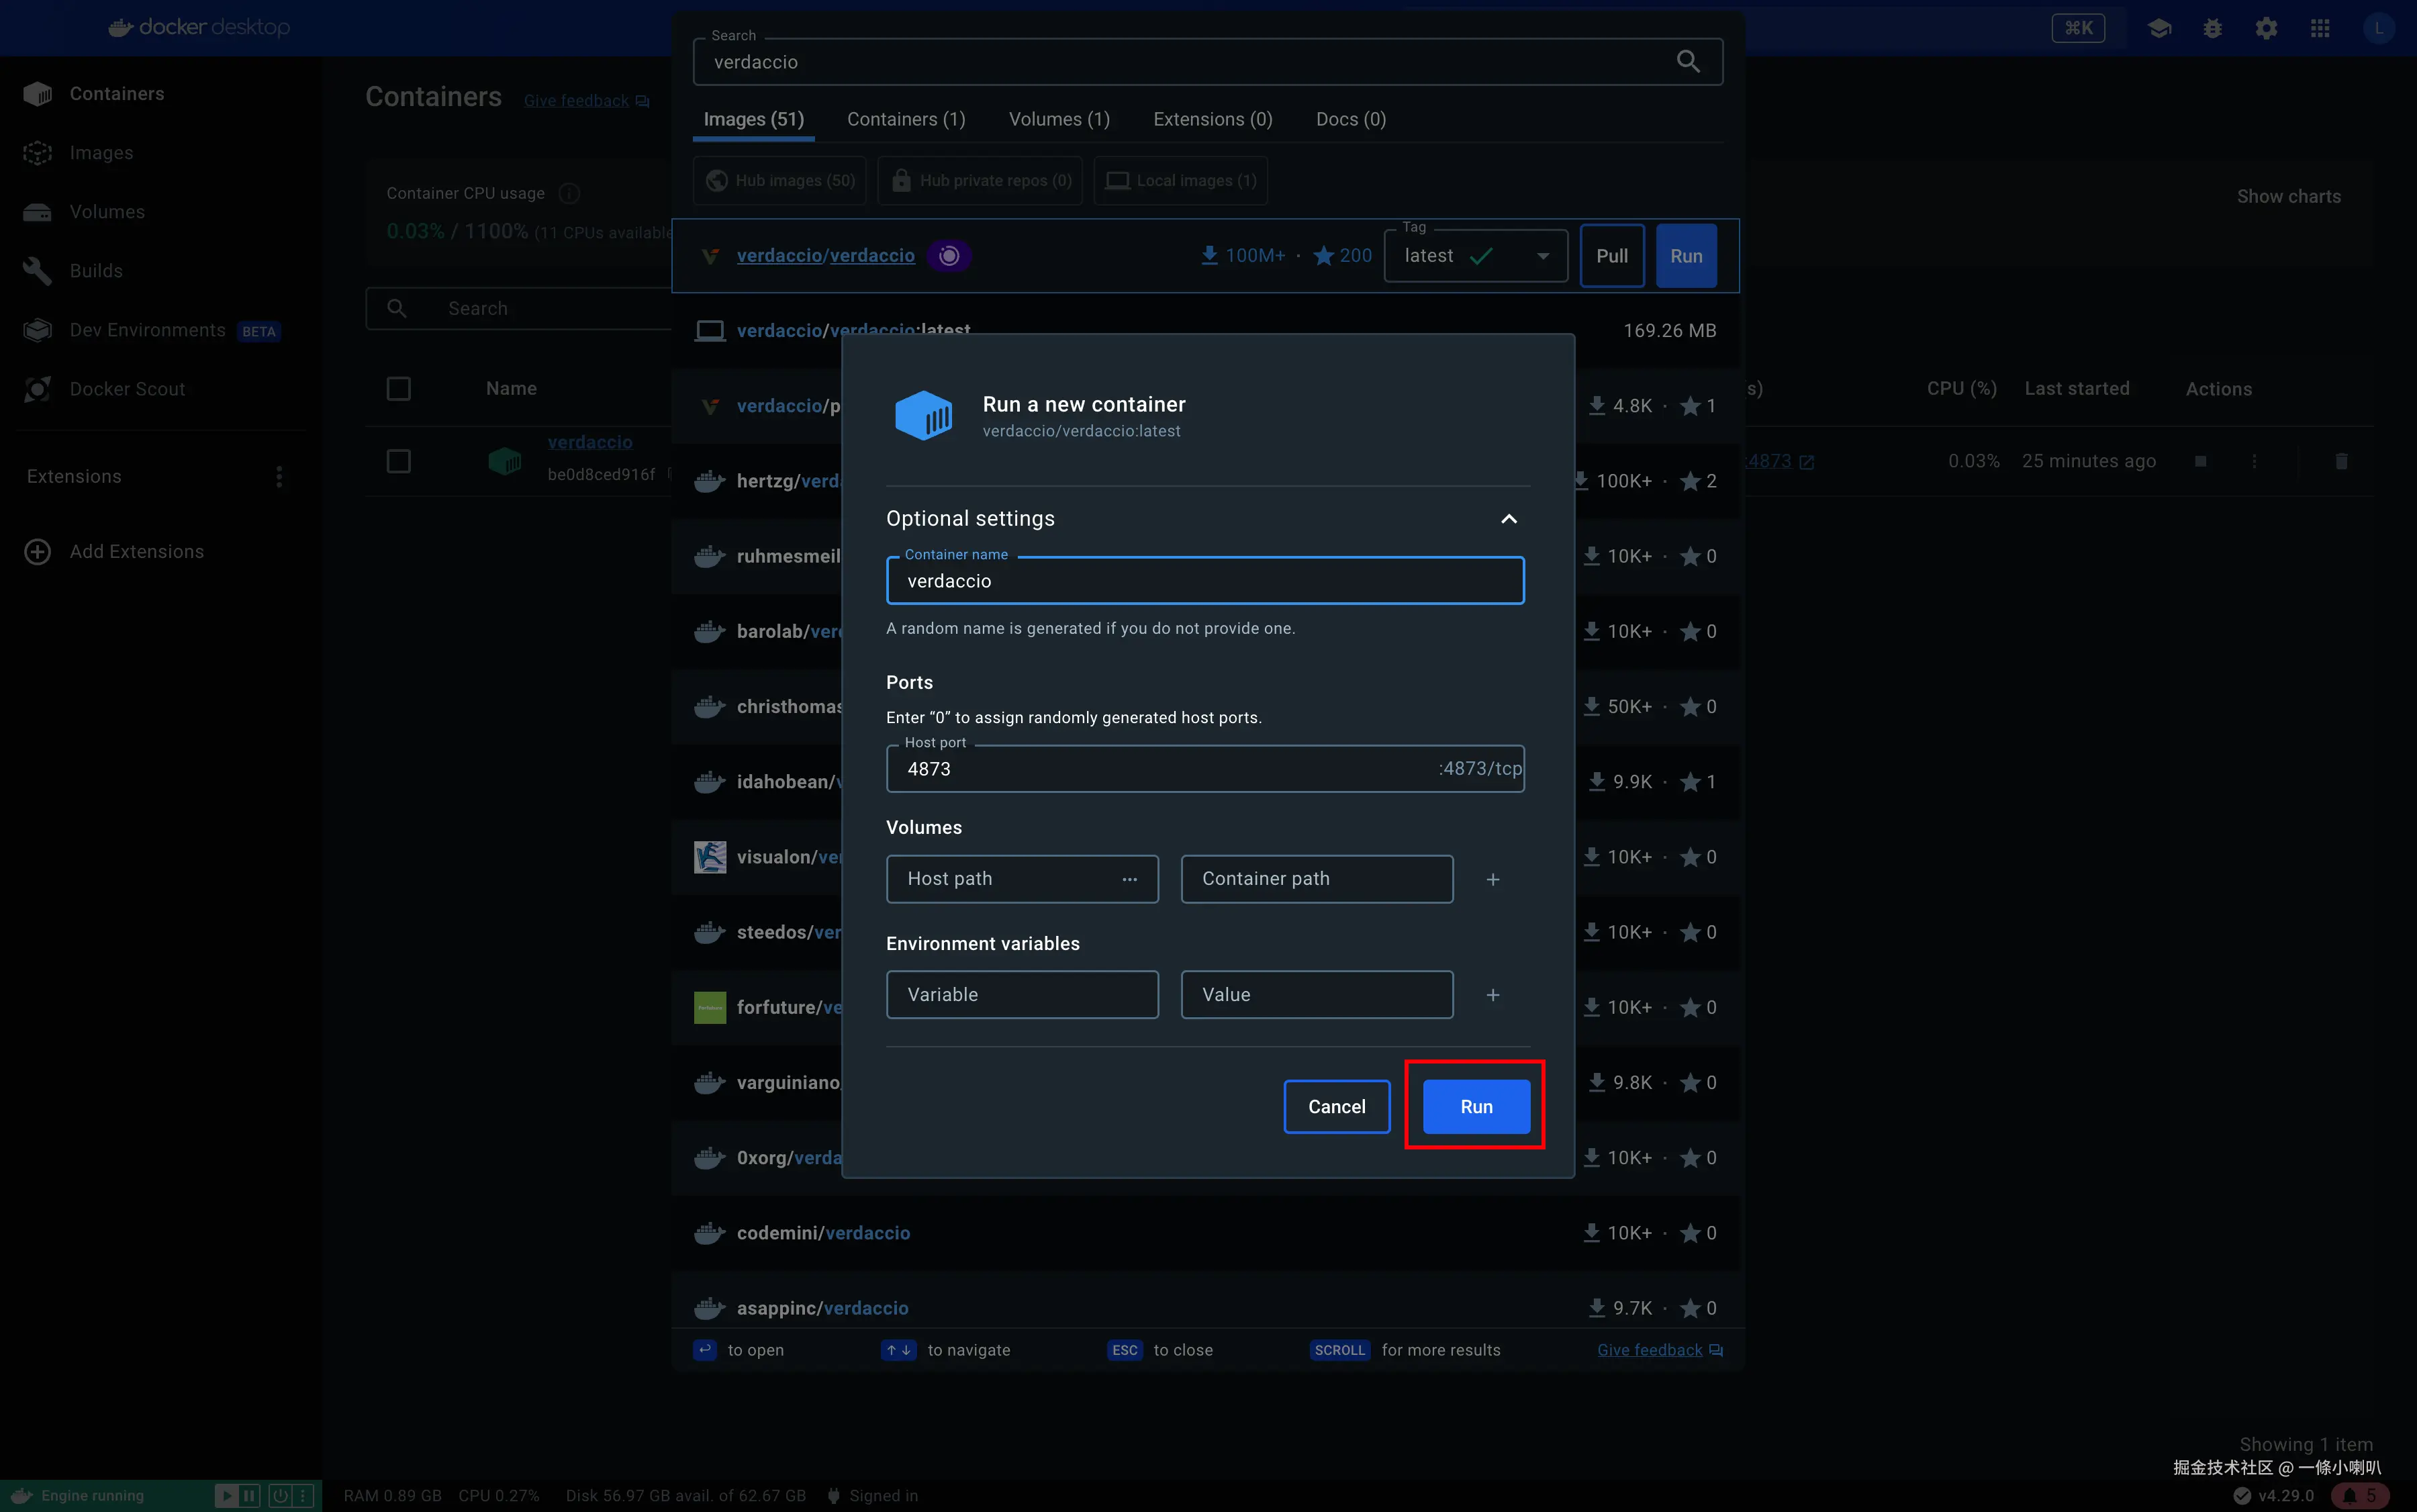Click the bug troubleshoot icon in header

[2212, 28]
